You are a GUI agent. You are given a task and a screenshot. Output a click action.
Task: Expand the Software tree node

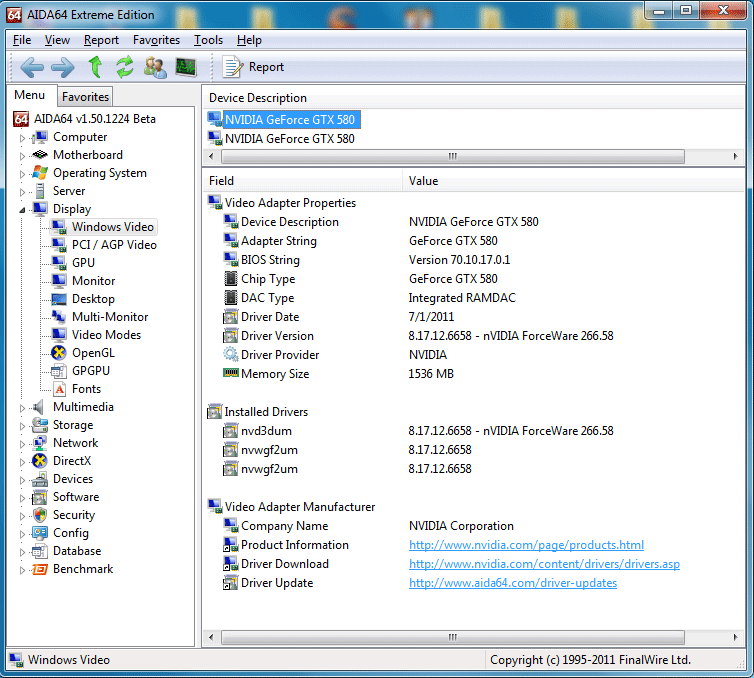[x=22, y=498]
